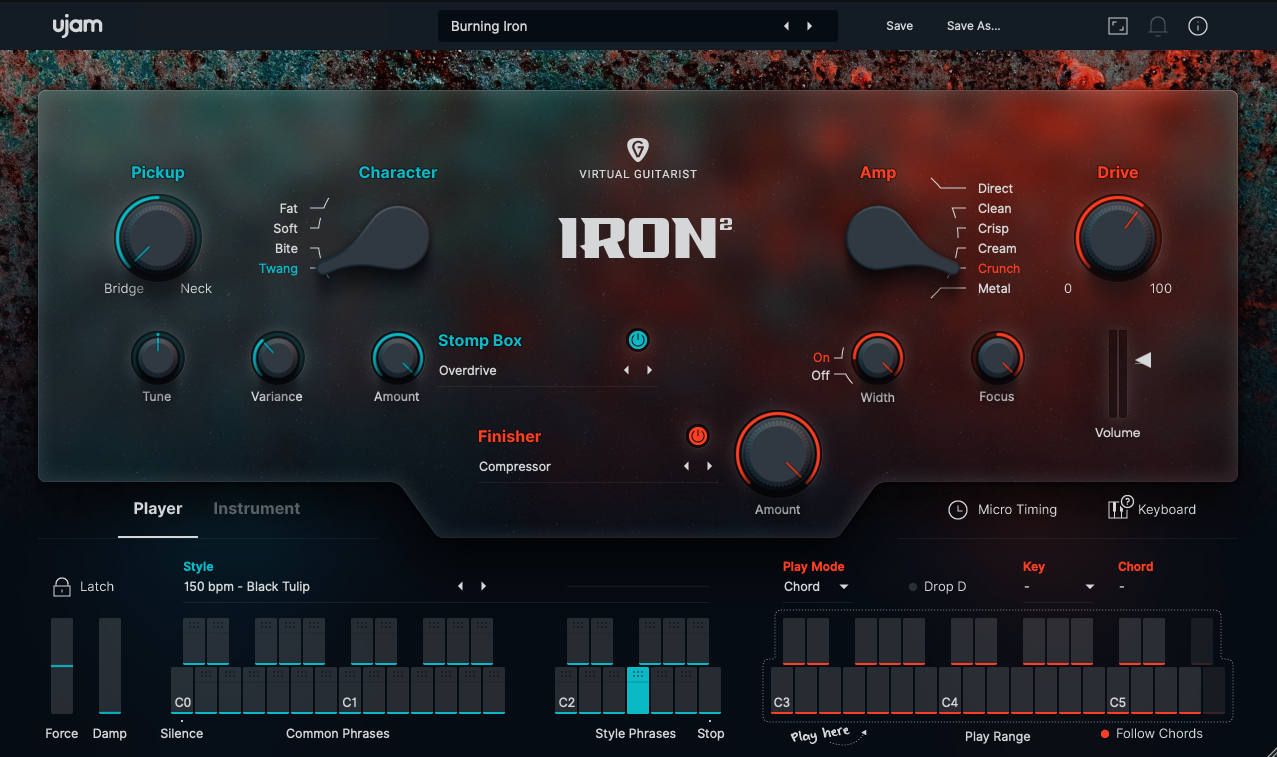
Task: Click the Latch padlock icon
Action: click(62, 587)
